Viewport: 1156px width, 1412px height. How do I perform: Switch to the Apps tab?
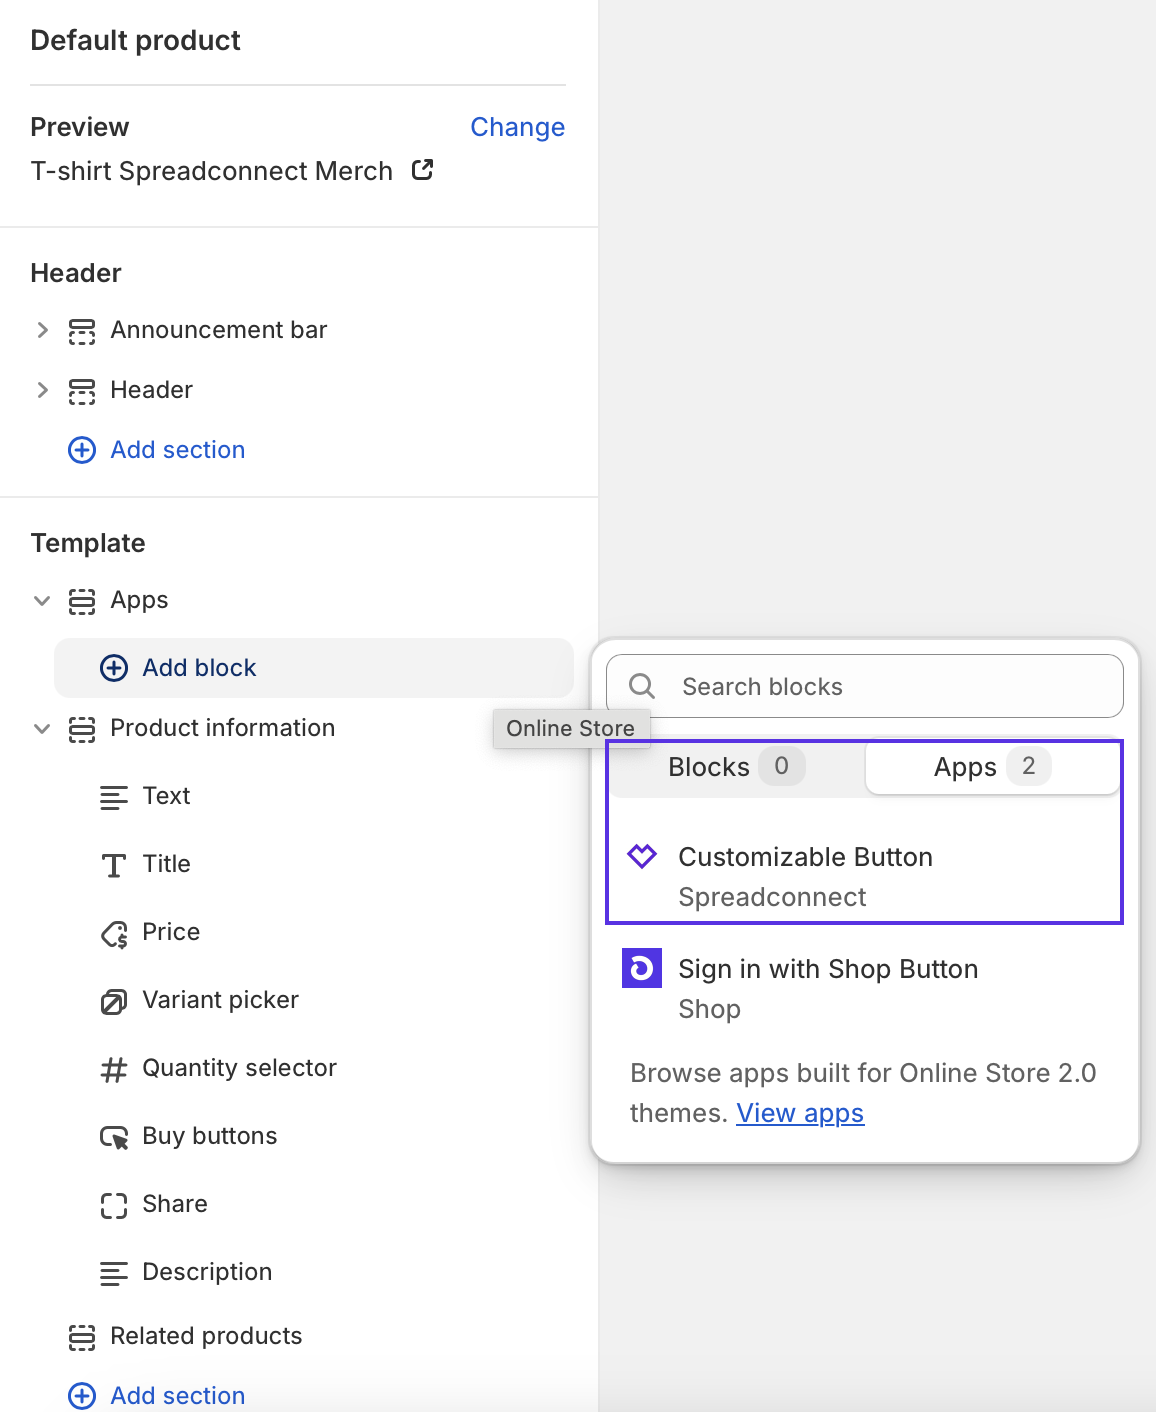coord(992,767)
